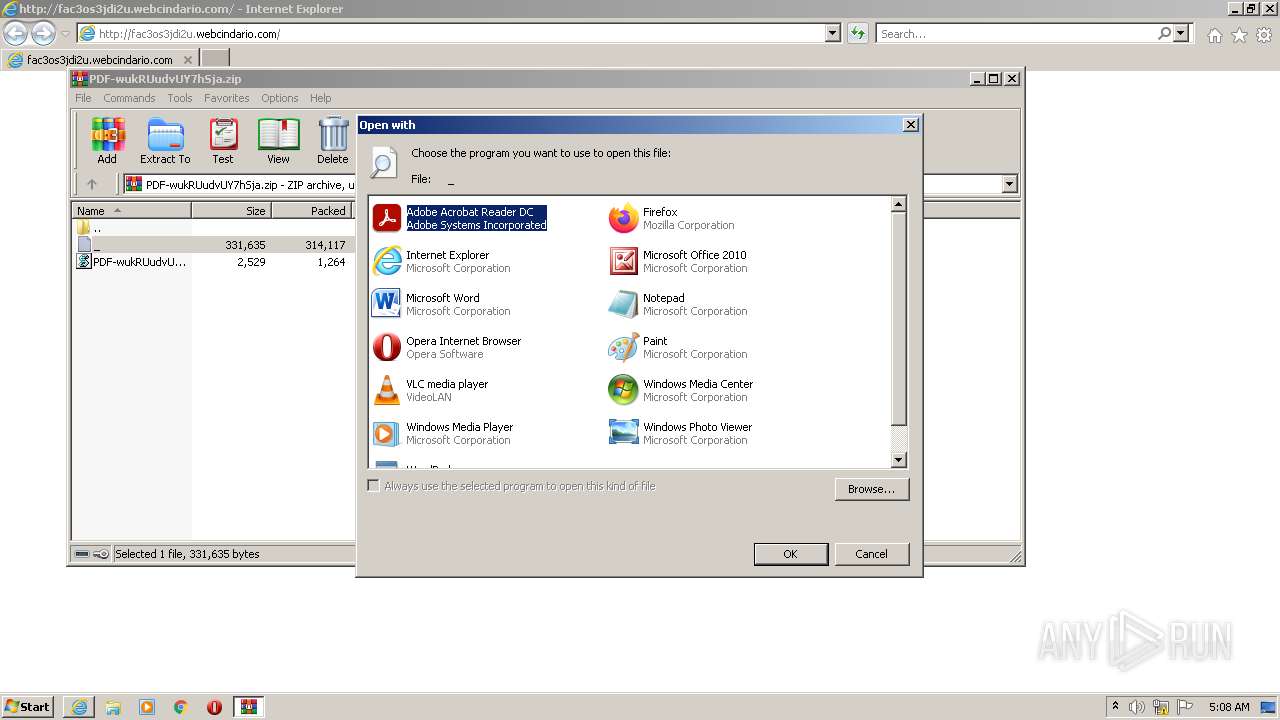1280x720 pixels.
Task: Select the PDF-wukRUudvU... file row
Action: [x=212, y=262]
